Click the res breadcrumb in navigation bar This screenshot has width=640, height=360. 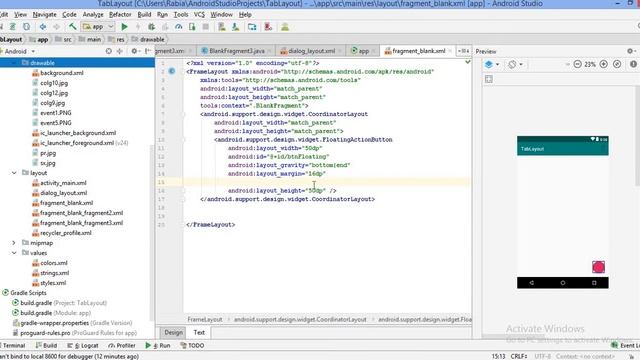[116, 40]
